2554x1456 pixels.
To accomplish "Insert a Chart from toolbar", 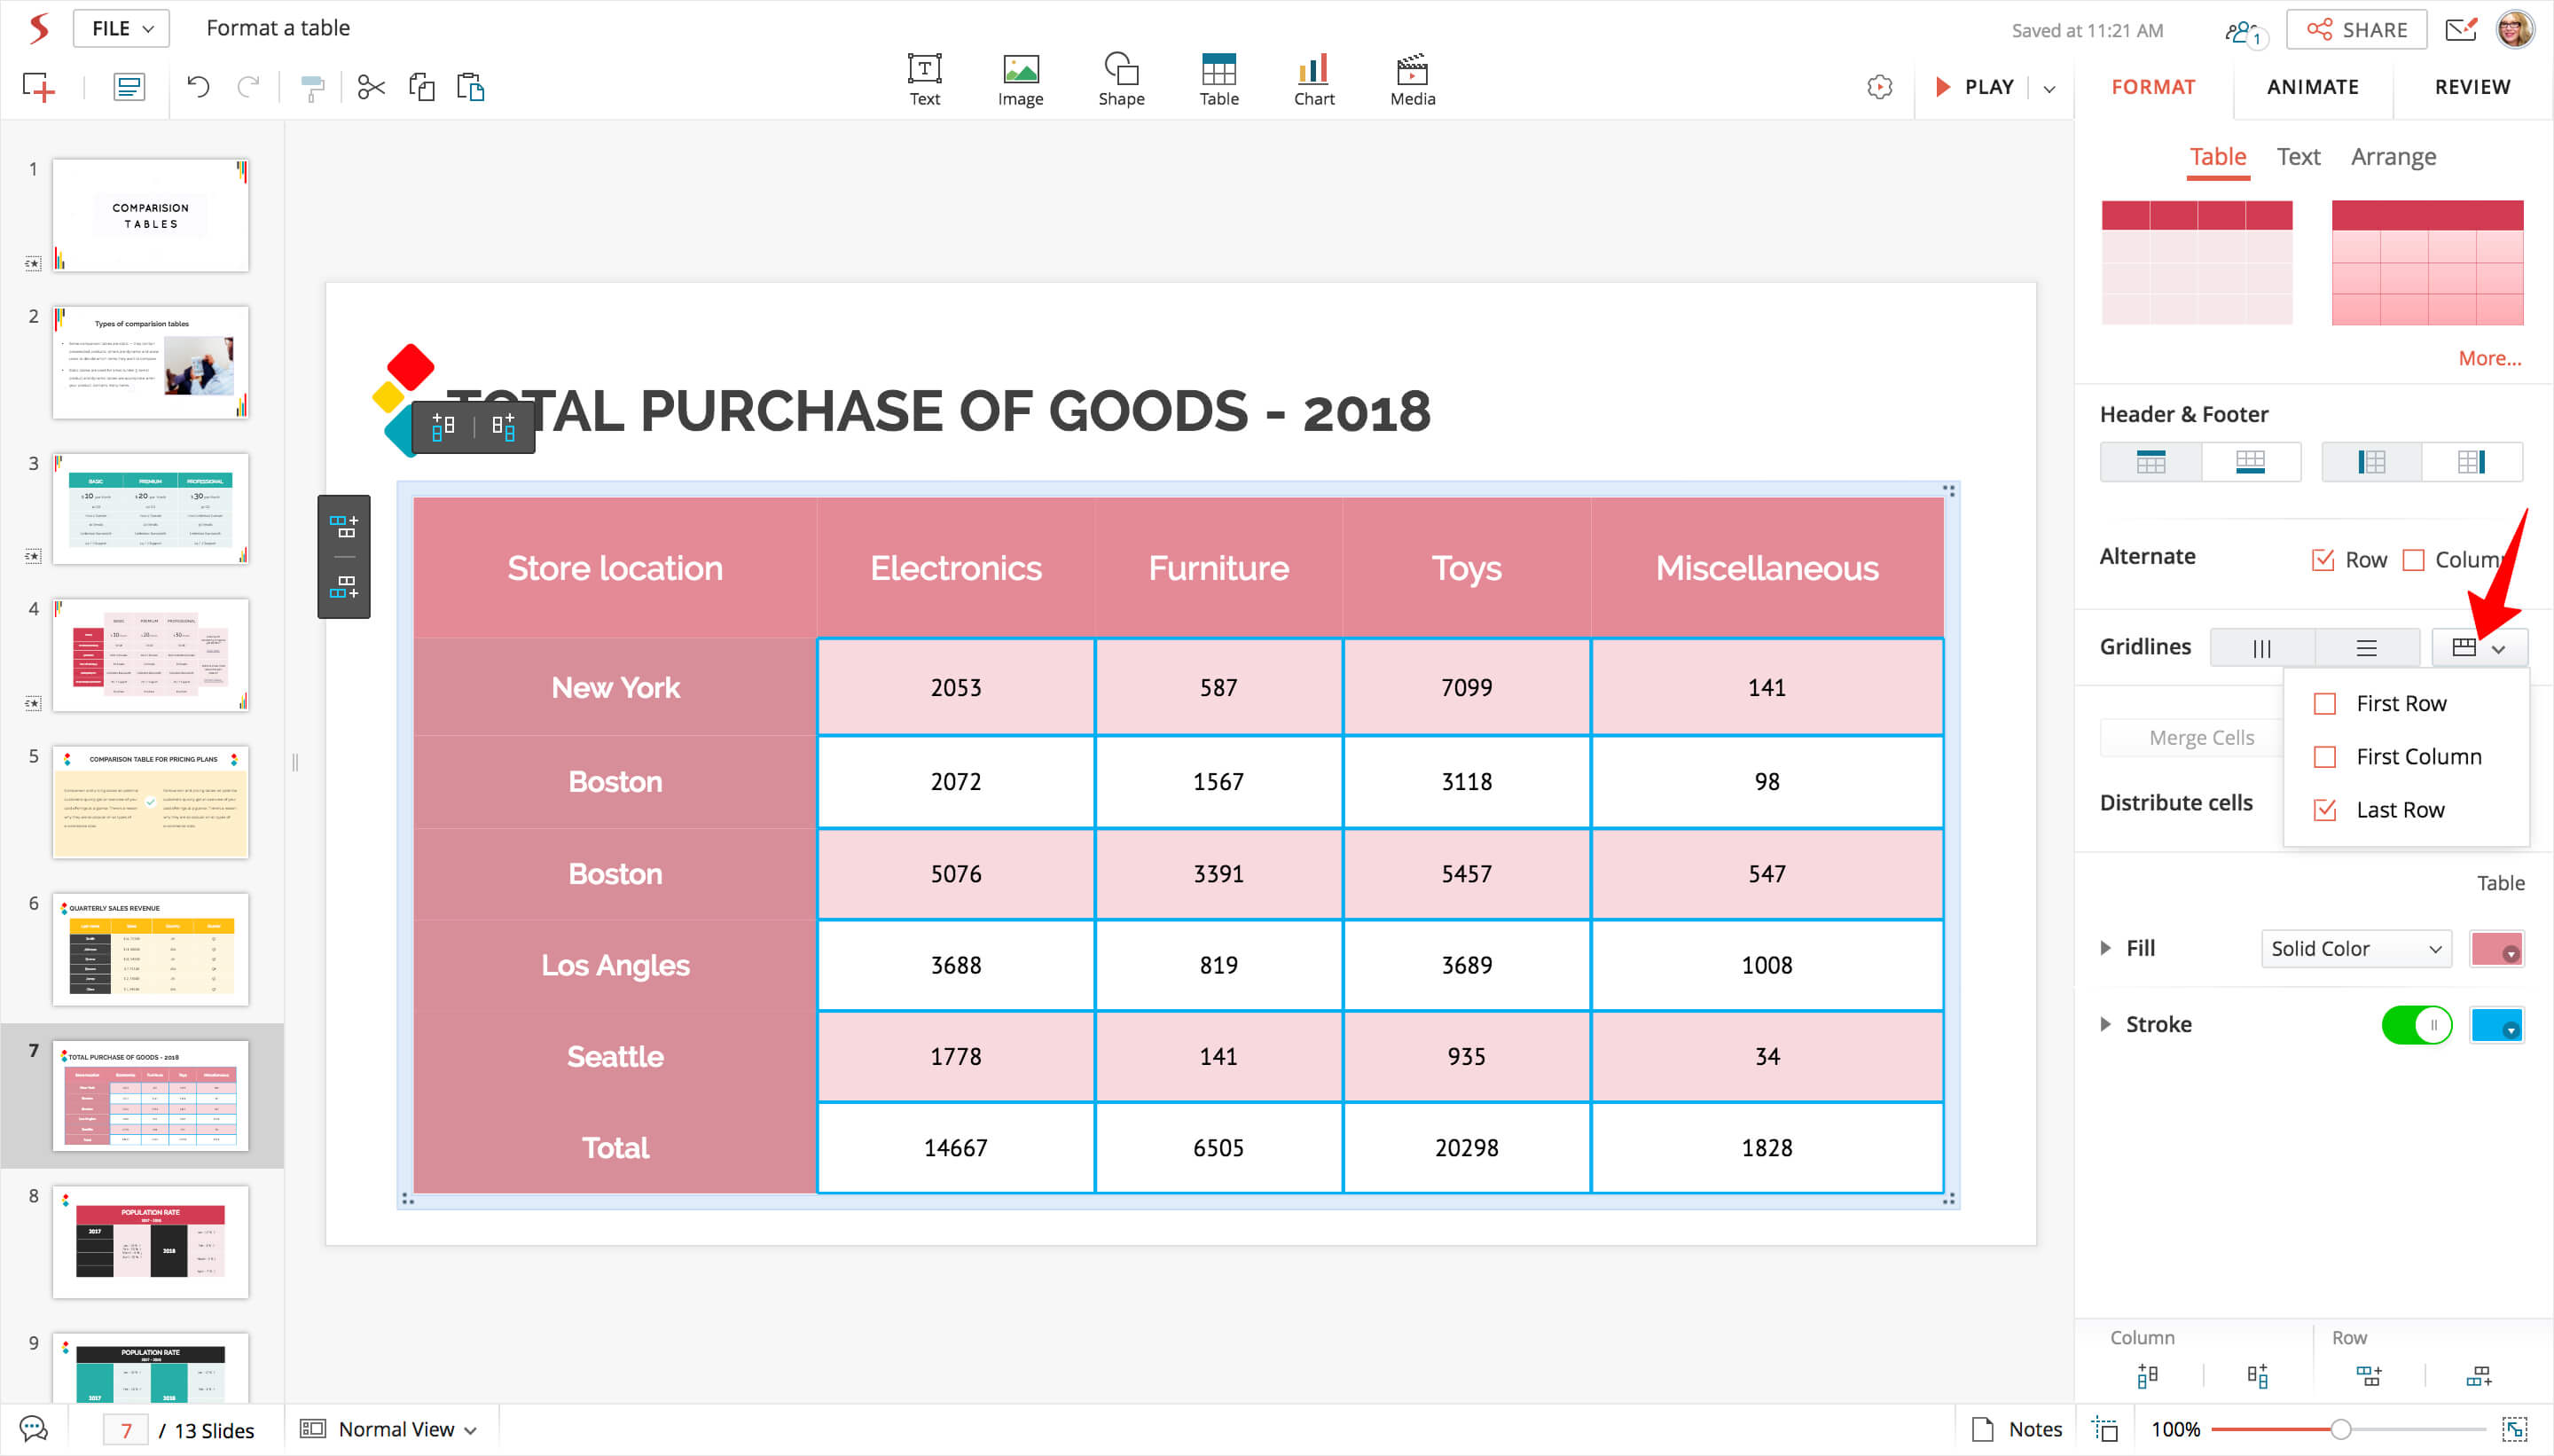I will click(1313, 79).
